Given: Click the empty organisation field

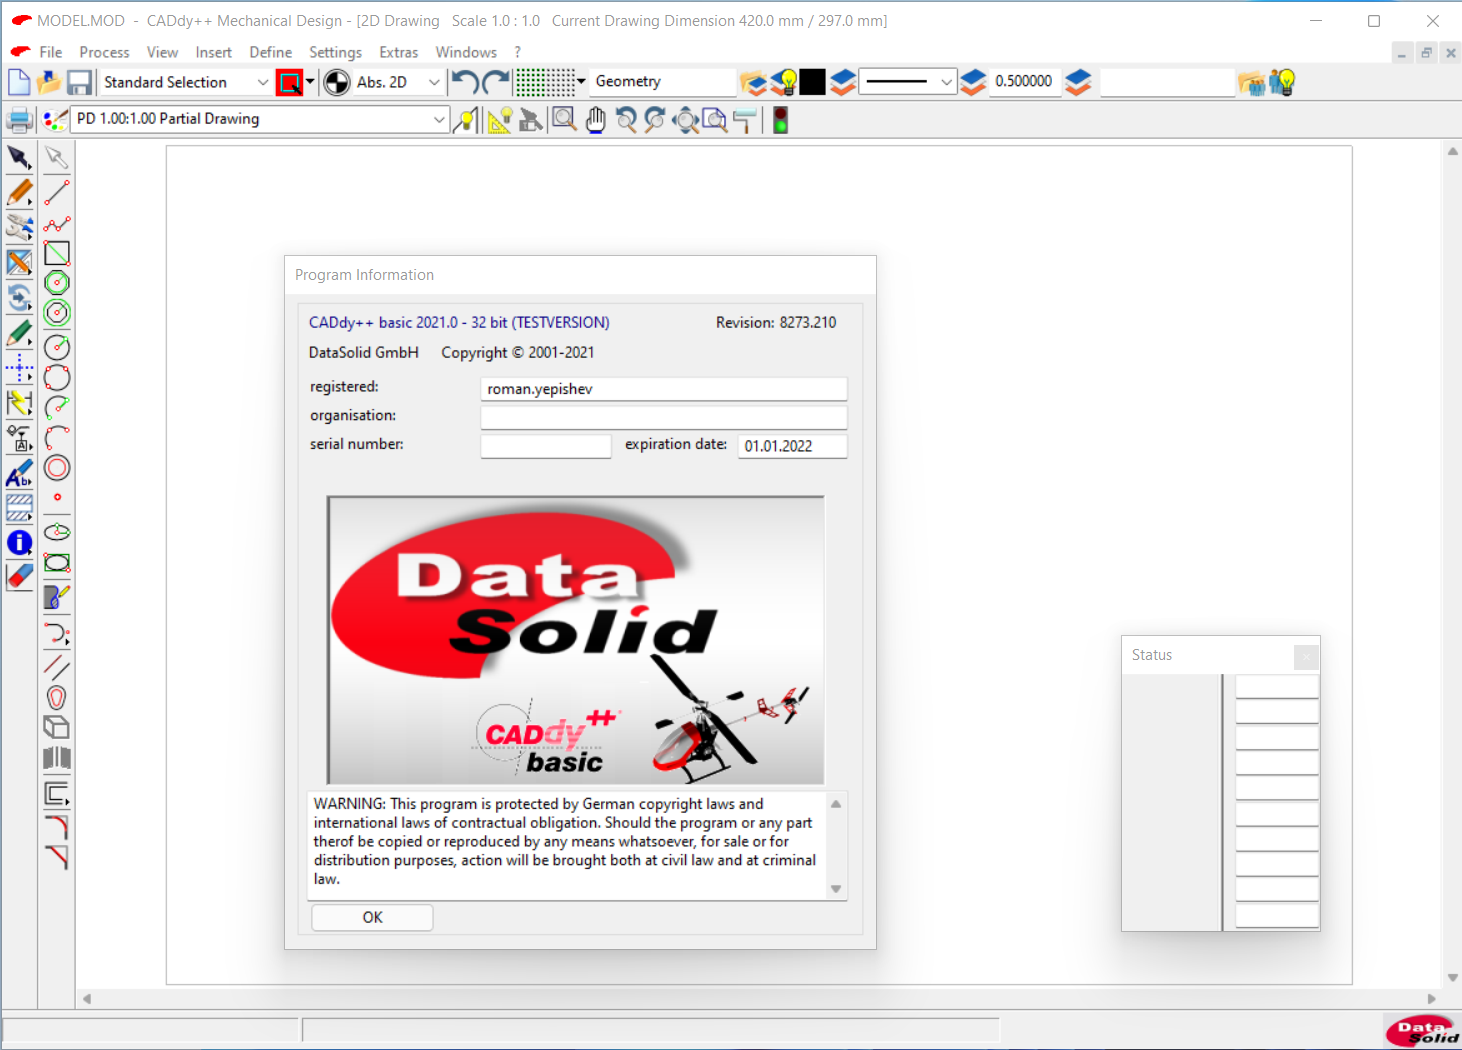Looking at the screenshot, I should click(x=664, y=417).
